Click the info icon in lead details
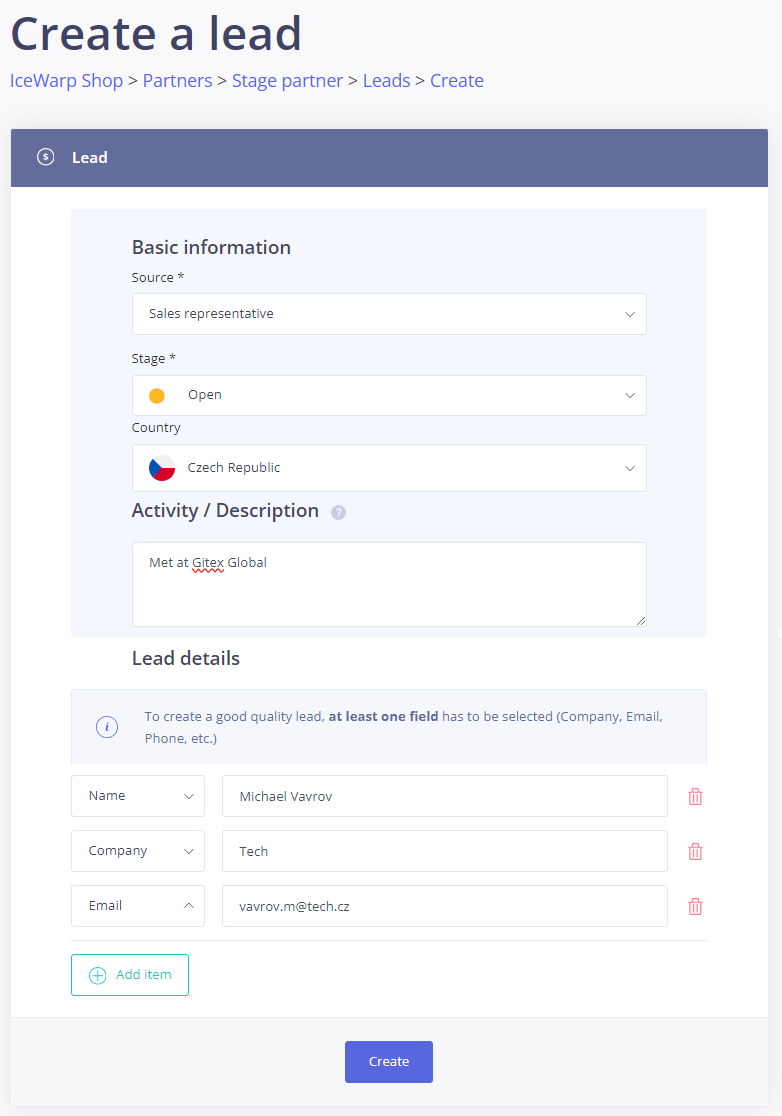Screen dimensions: 782x1116 click(107, 727)
